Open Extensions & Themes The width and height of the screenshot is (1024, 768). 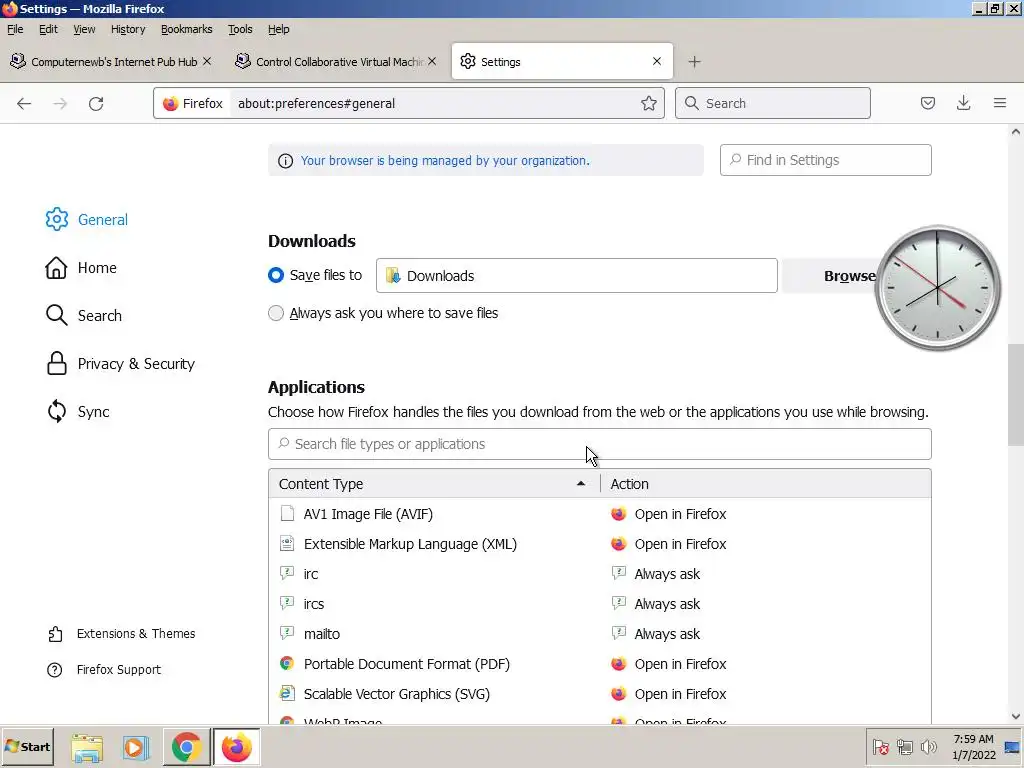click(x=121, y=633)
